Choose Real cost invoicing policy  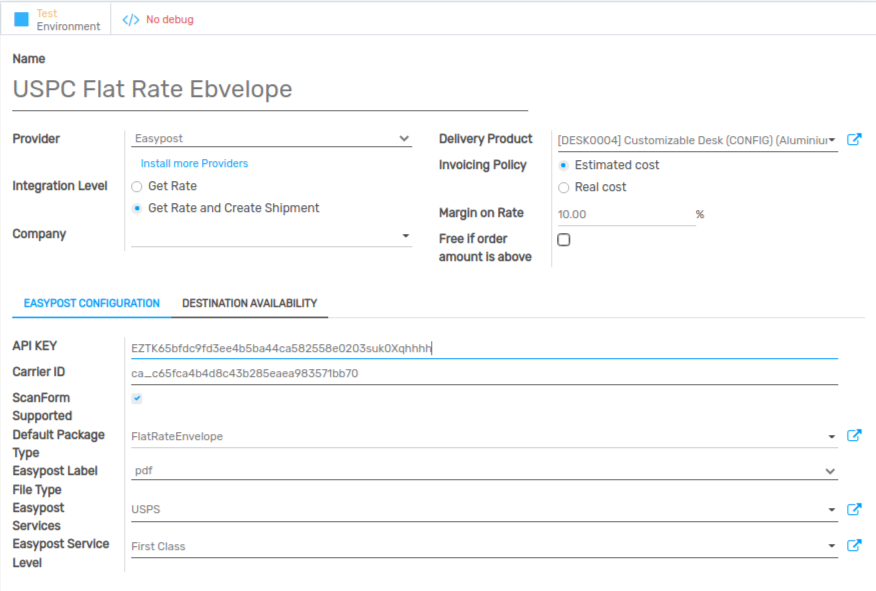tap(564, 187)
